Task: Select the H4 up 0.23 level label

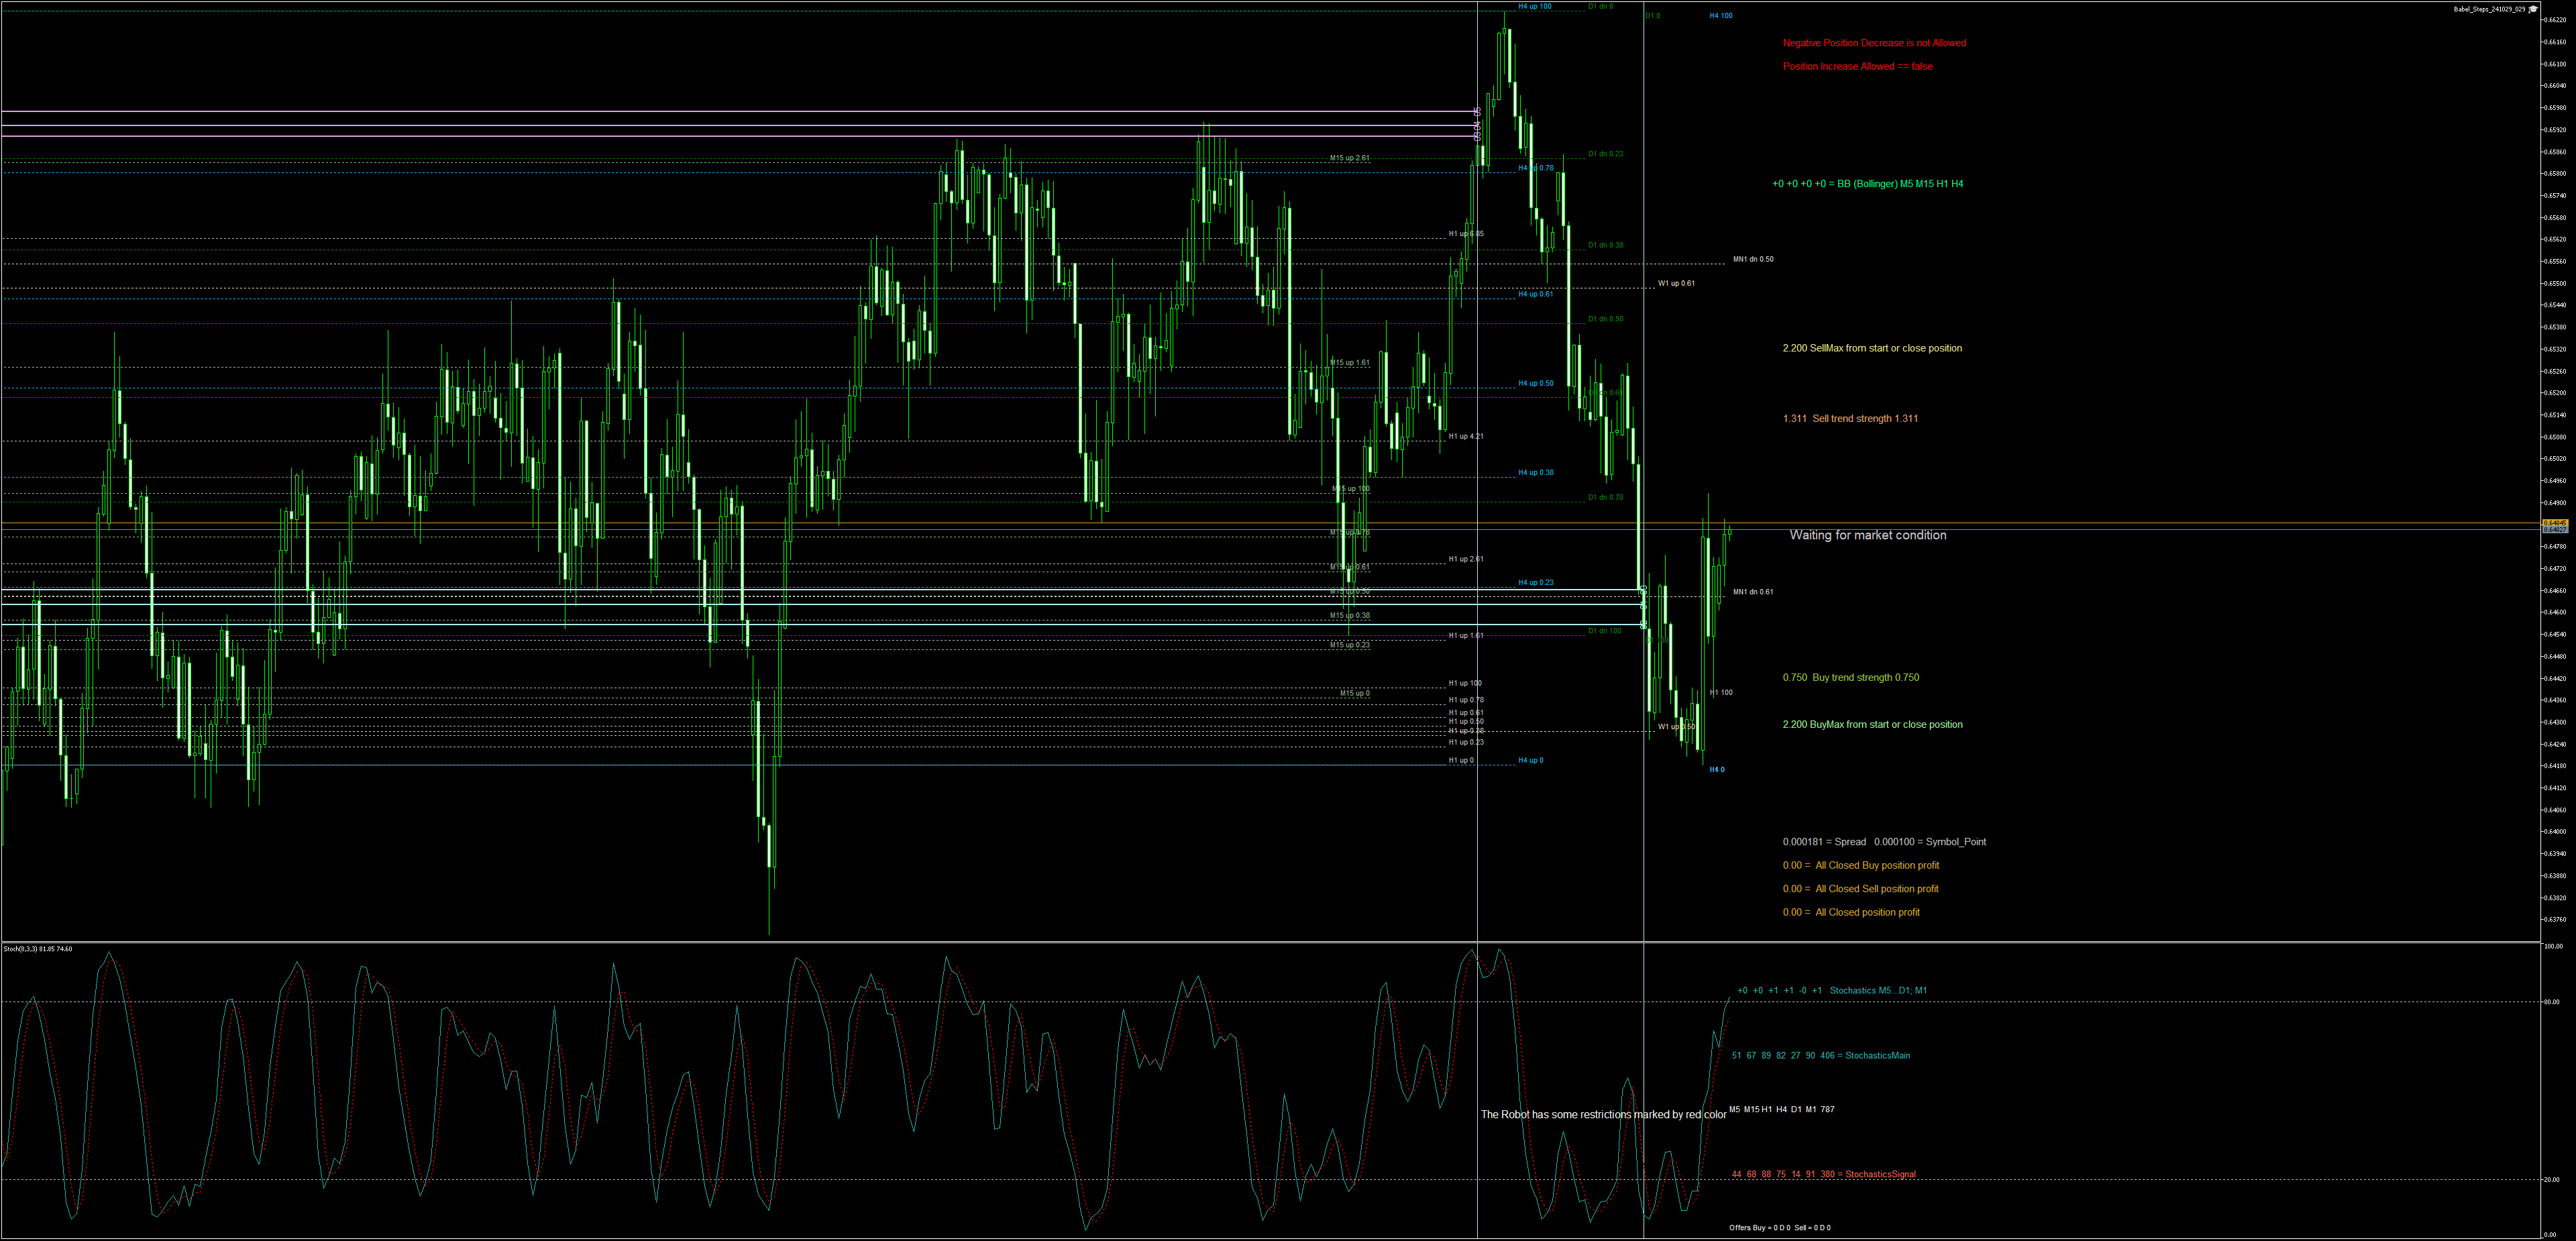Action: click(x=1536, y=582)
